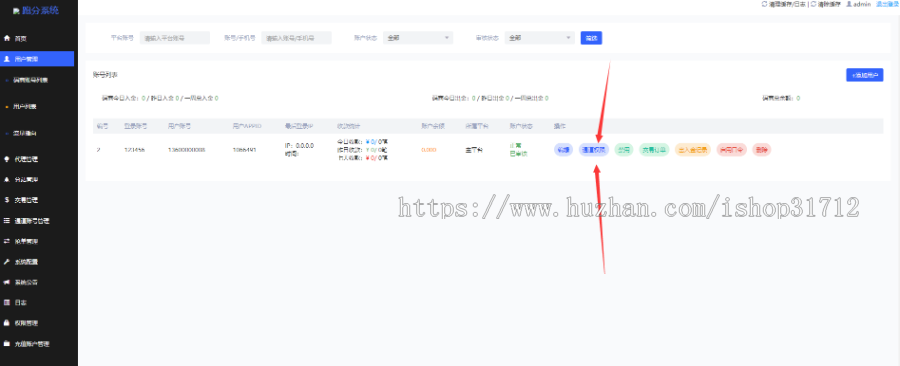Screen dimensions: 900x366
Task: Click the 用户APPID column header
Action: pyautogui.click(x=247, y=126)
